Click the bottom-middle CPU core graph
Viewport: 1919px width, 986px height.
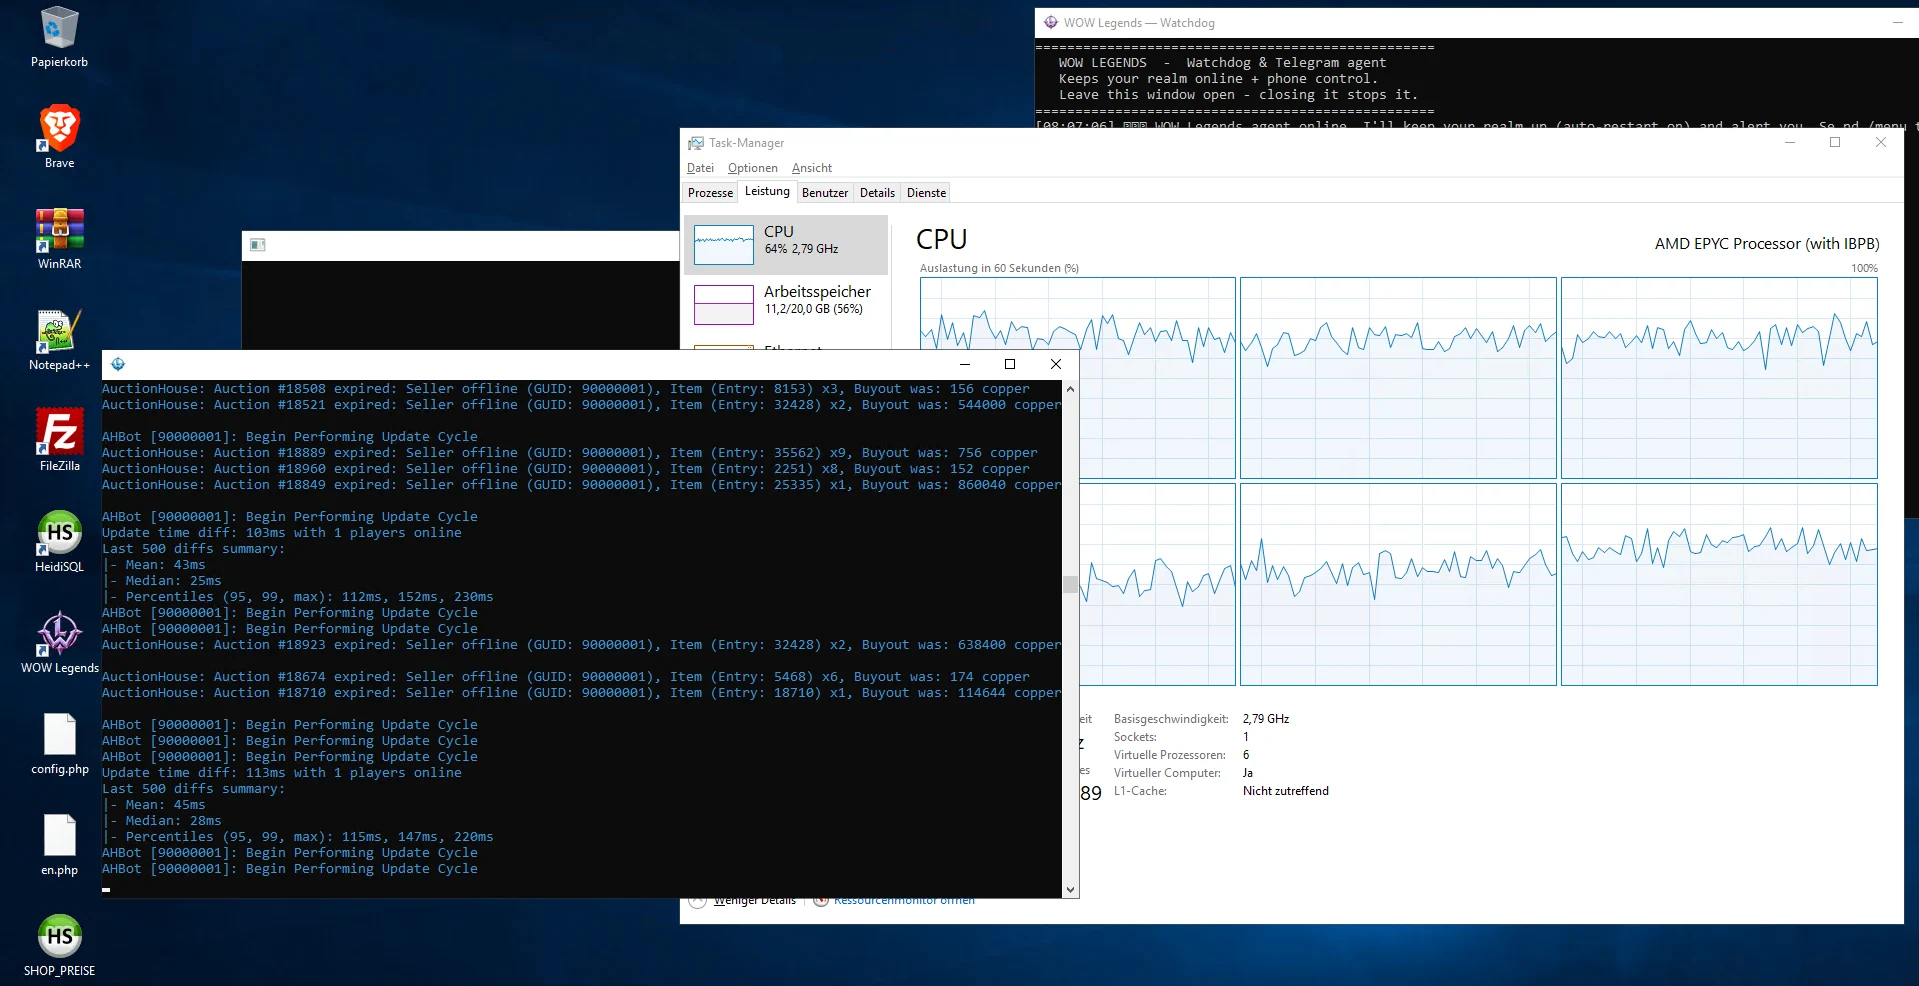(1398, 585)
